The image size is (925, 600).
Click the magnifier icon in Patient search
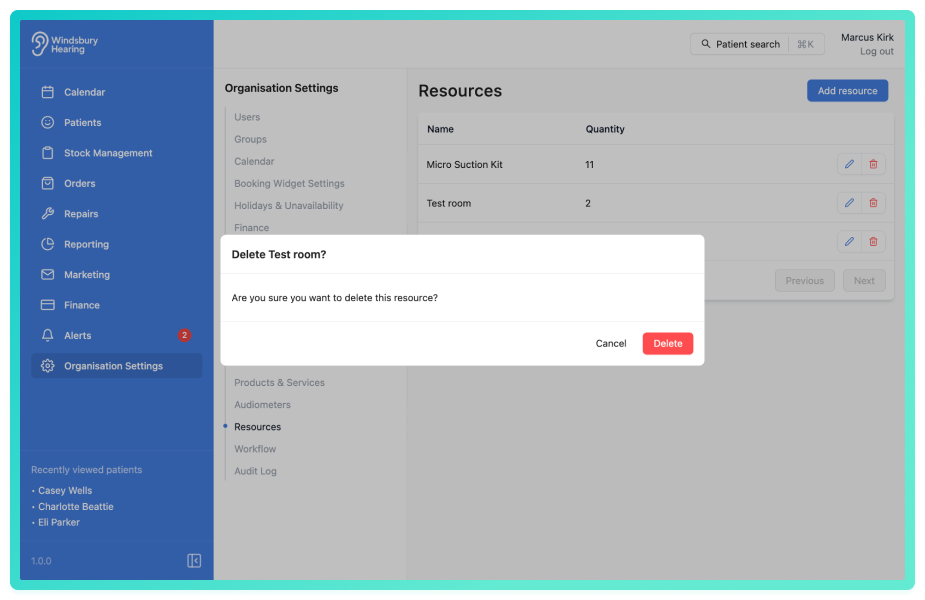(x=706, y=44)
